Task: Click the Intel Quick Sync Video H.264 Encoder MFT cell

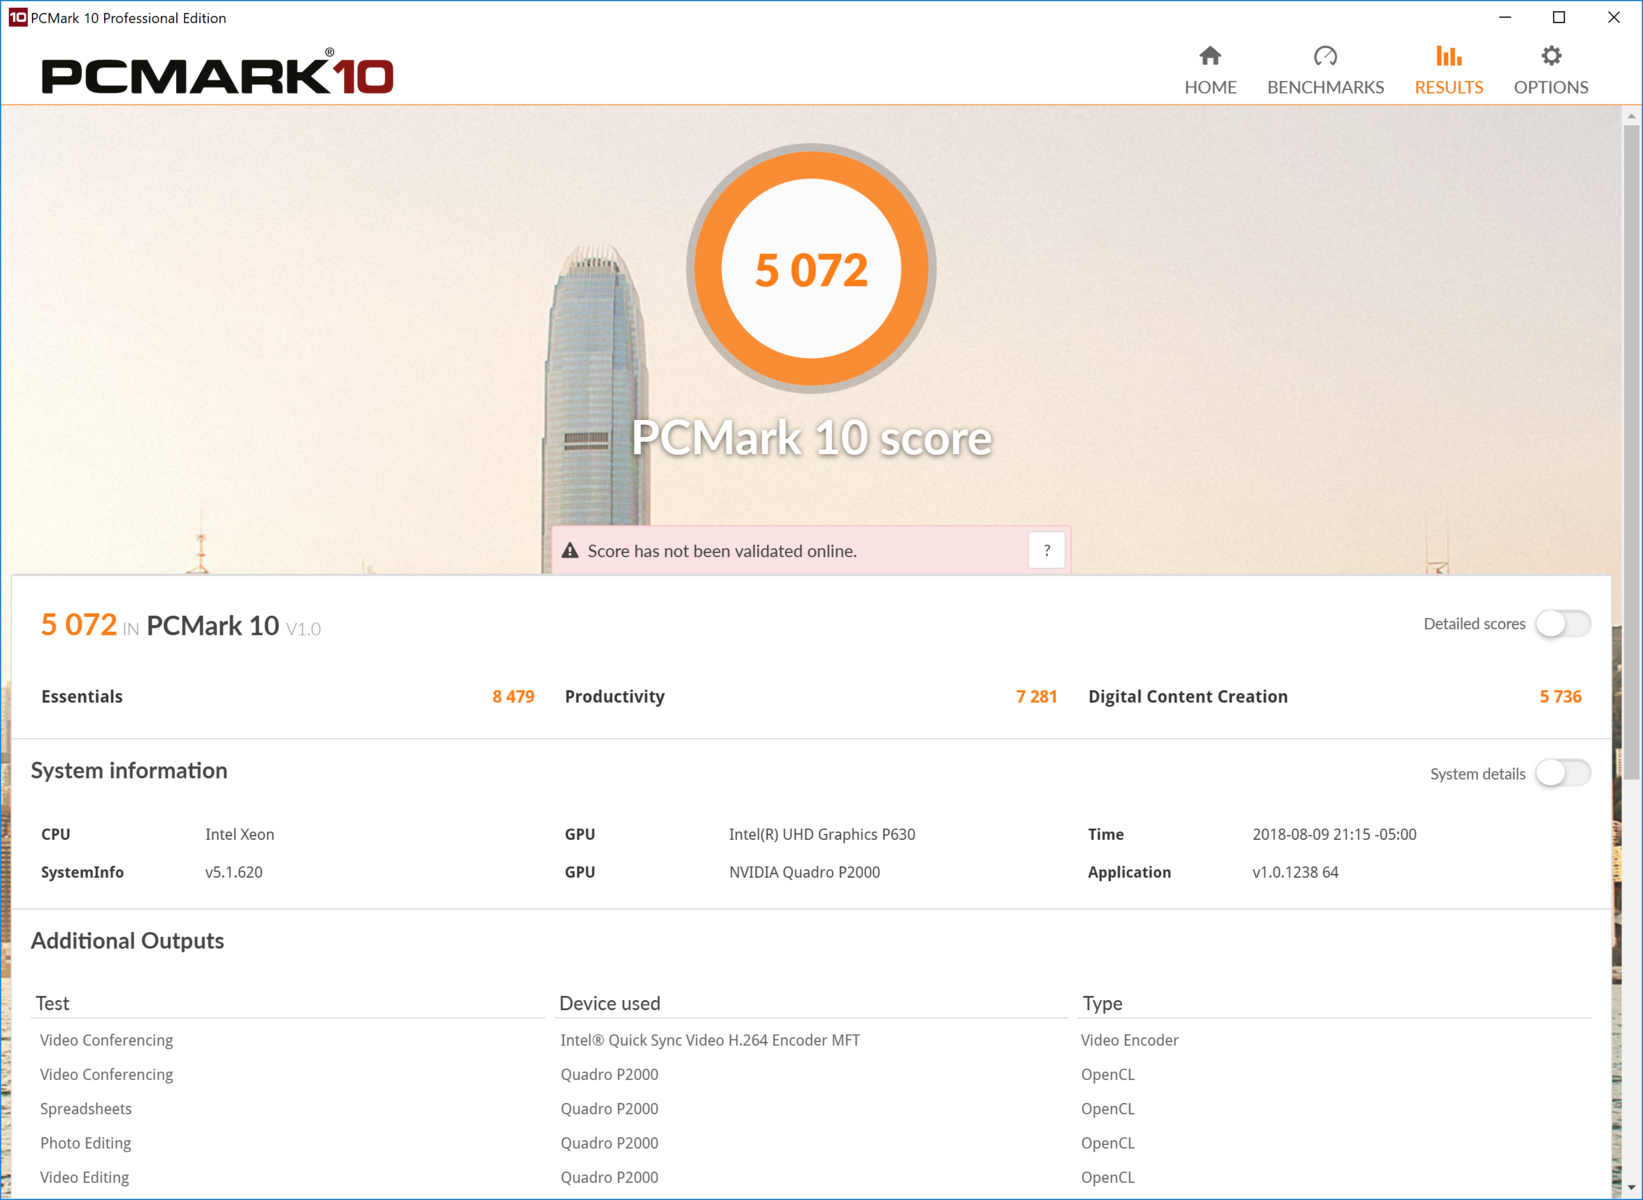Action: coord(710,1040)
